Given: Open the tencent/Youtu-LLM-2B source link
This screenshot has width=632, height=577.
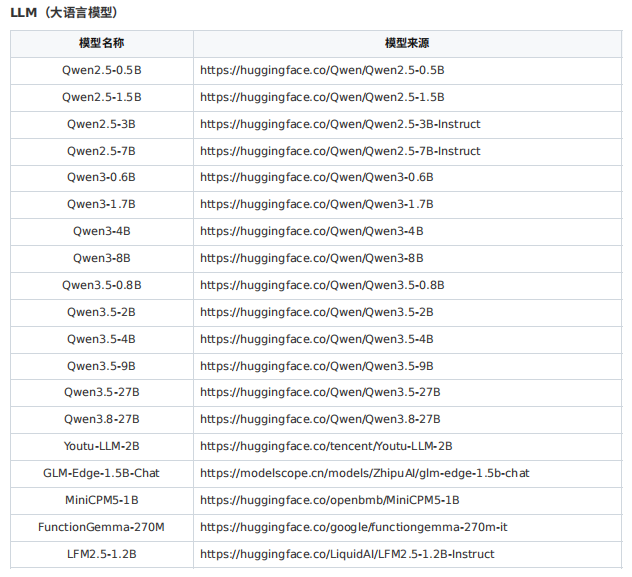Looking at the screenshot, I should tap(326, 446).
